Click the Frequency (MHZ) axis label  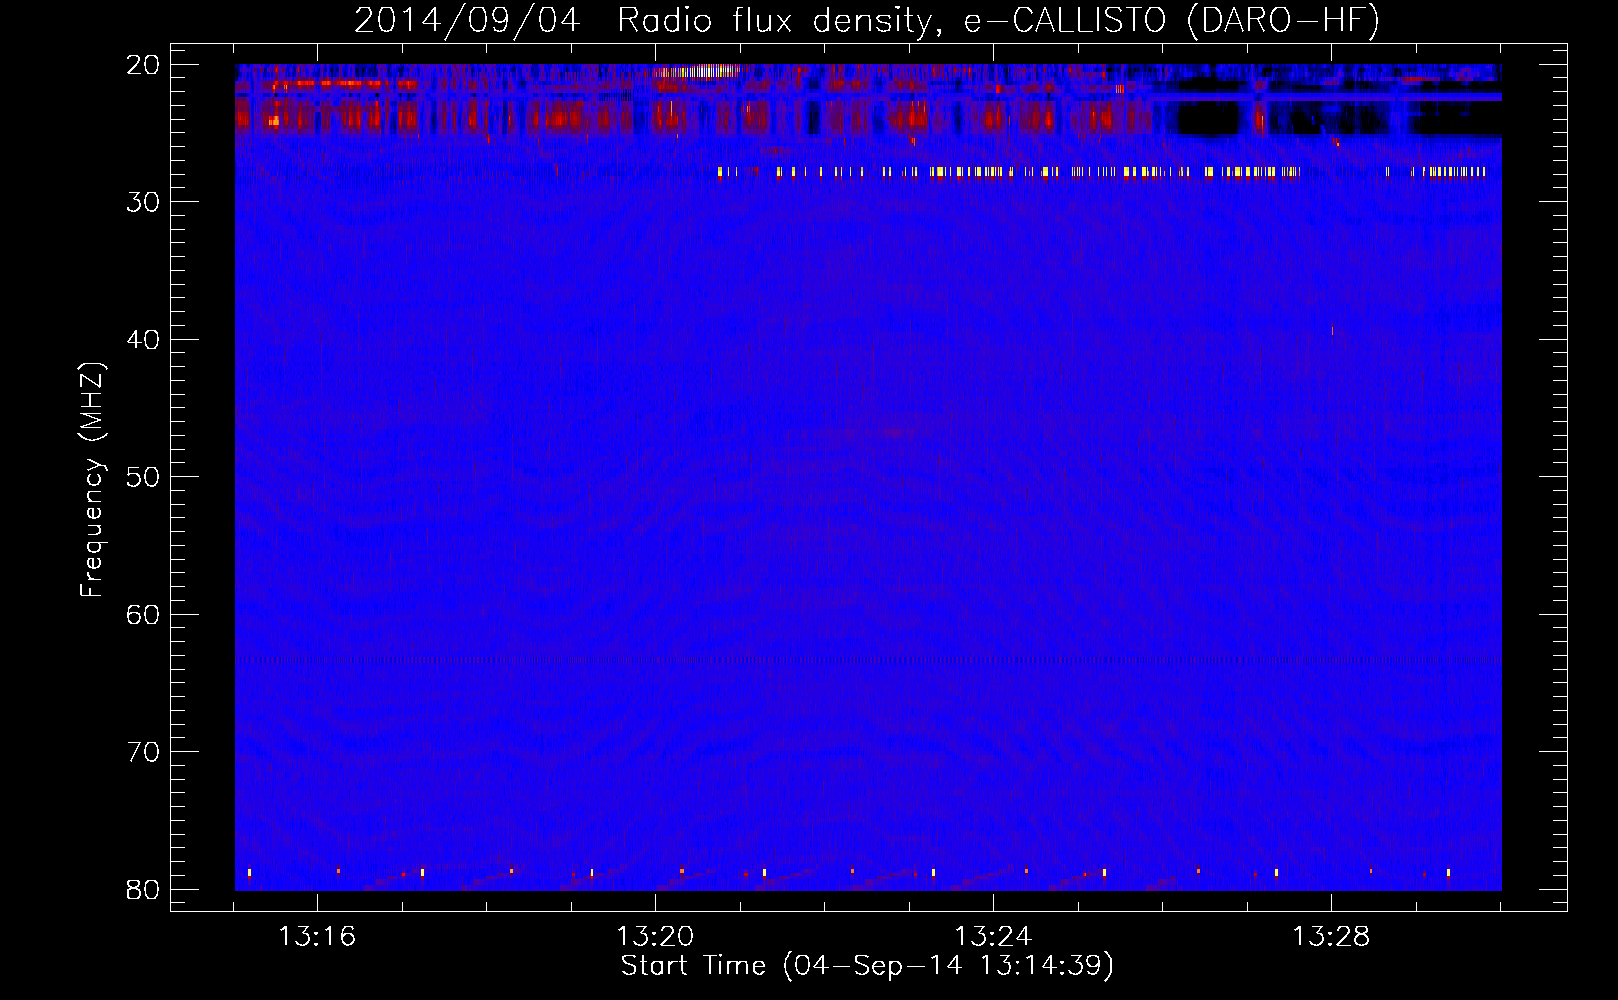pos(91,480)
